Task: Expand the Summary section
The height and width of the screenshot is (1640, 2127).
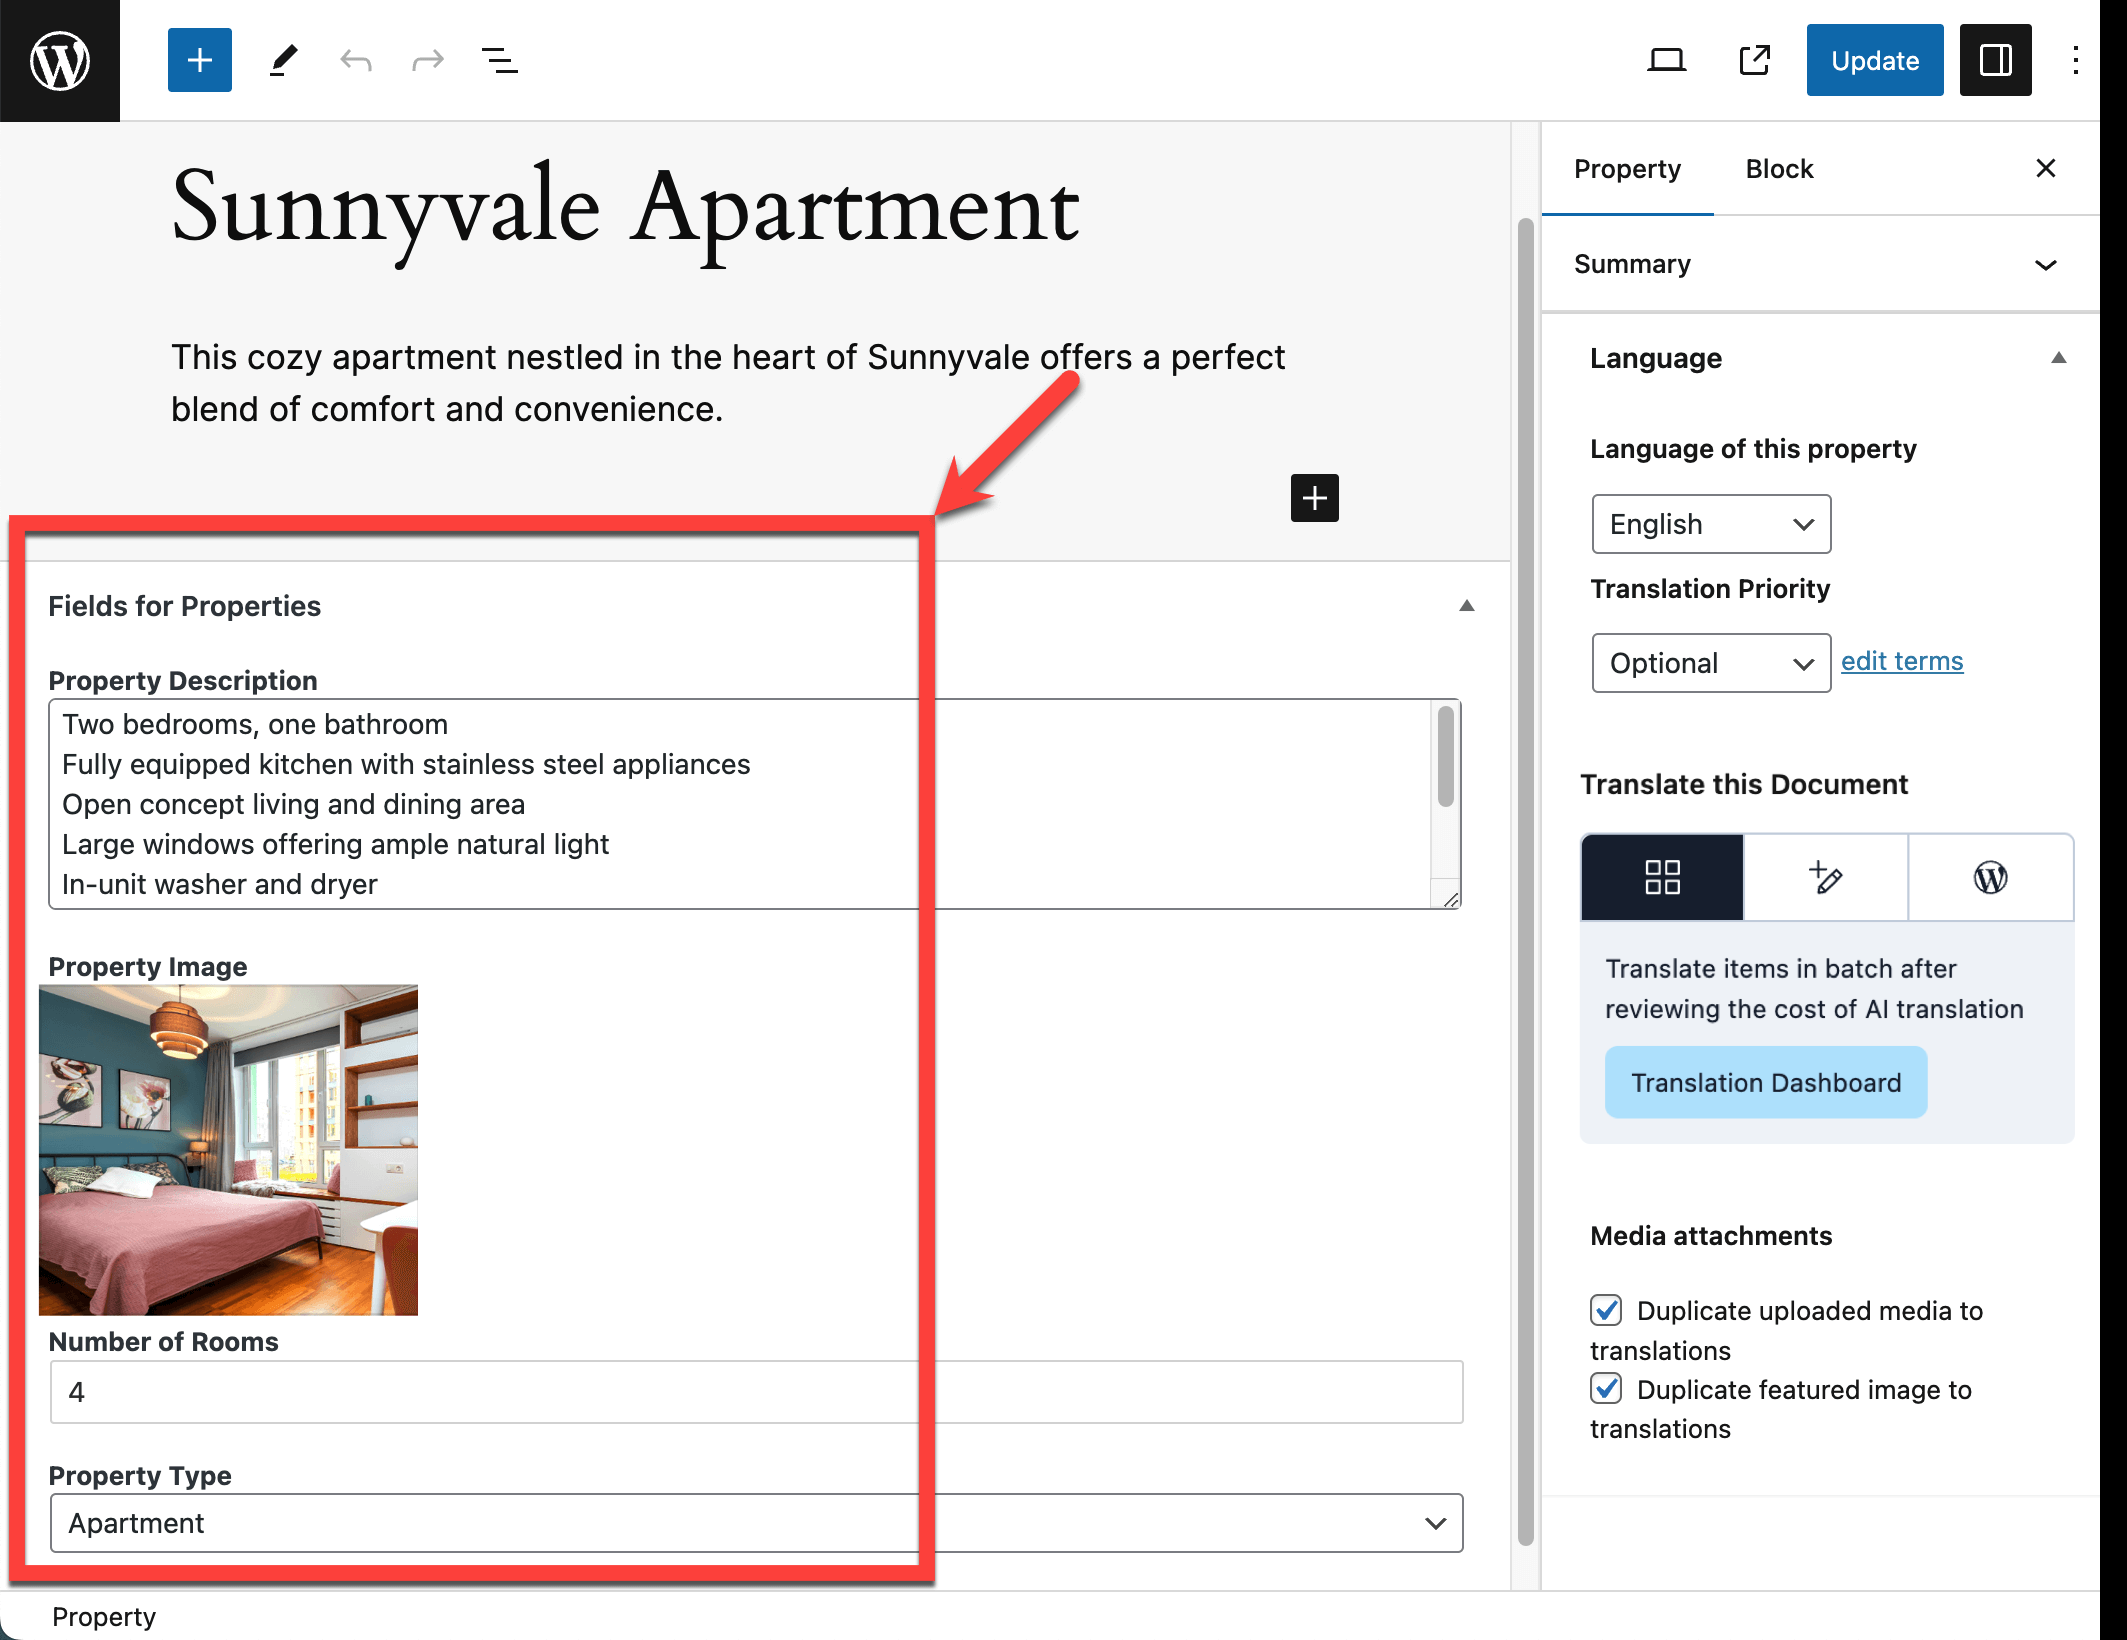Action: click(1820, 264)
